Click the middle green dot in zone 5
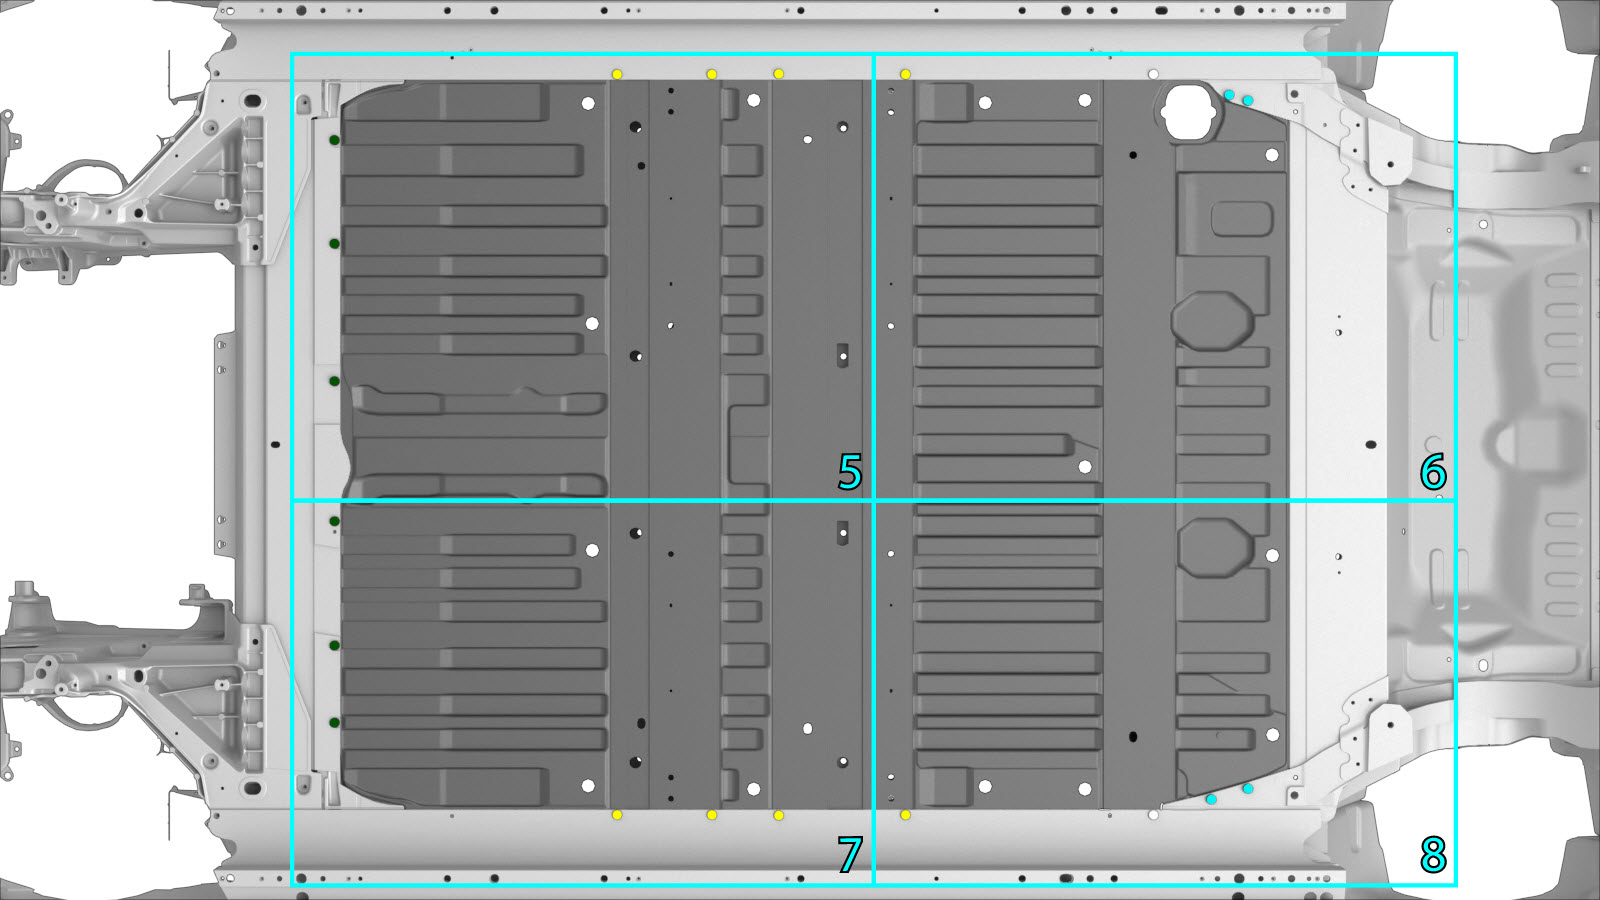1600x900 pixels. tap(334, 244)
